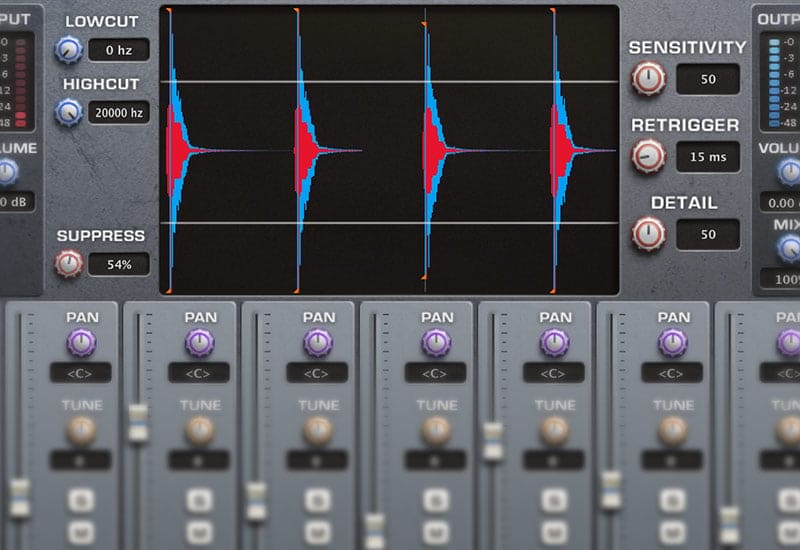Select the Highcut 20000 hz value field
Screen dimensions: 800x550
click(118, 113)
